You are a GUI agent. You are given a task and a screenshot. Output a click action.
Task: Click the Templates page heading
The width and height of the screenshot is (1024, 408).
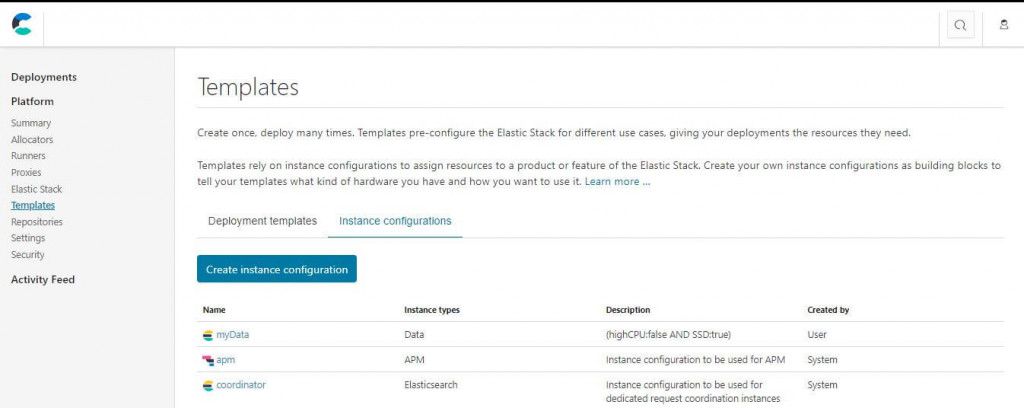click(x=248, y=87)
